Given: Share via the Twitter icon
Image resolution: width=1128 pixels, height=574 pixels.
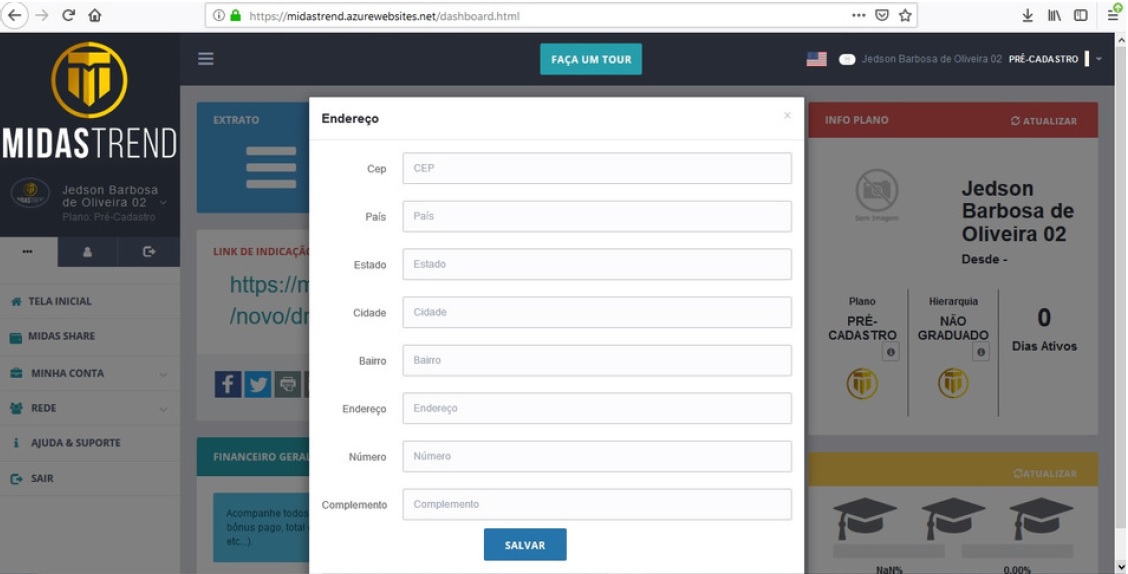Looking at the screenshot, I should pos(258,384).
